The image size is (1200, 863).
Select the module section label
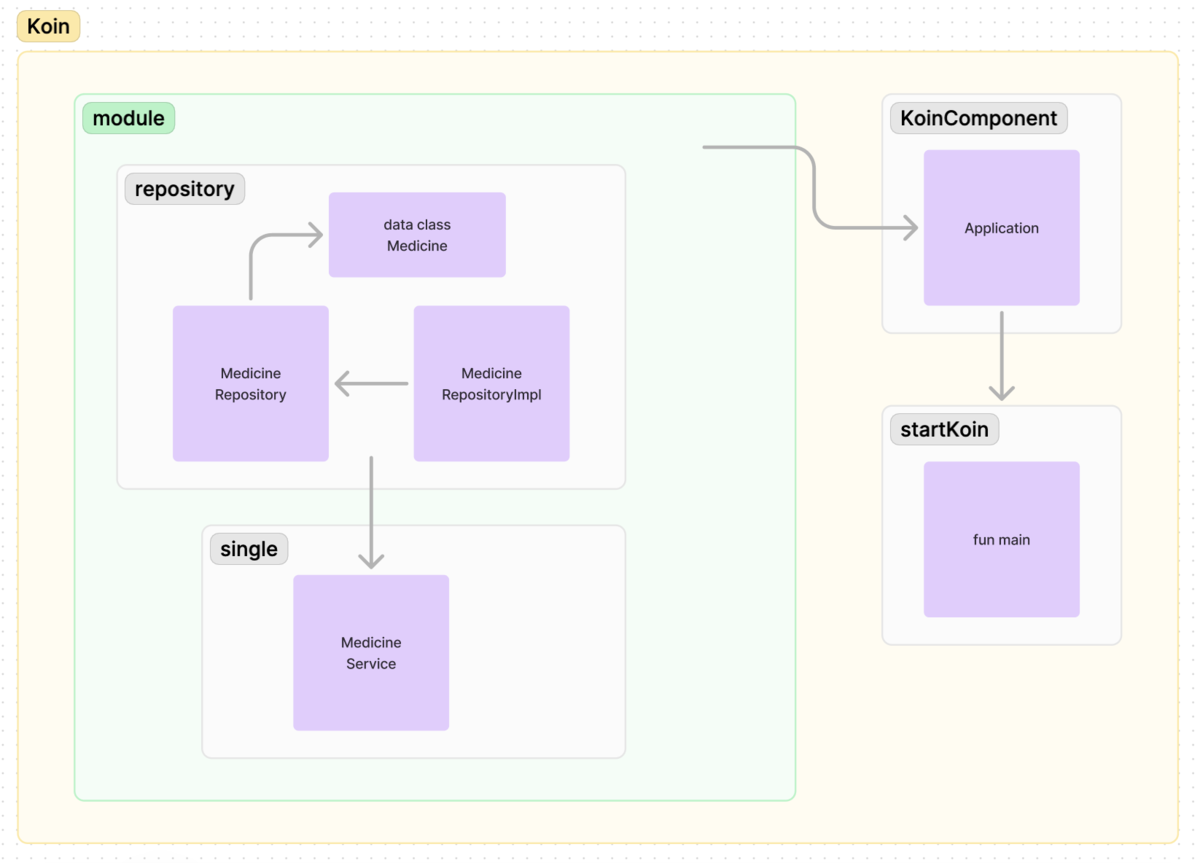click(128, 118)
